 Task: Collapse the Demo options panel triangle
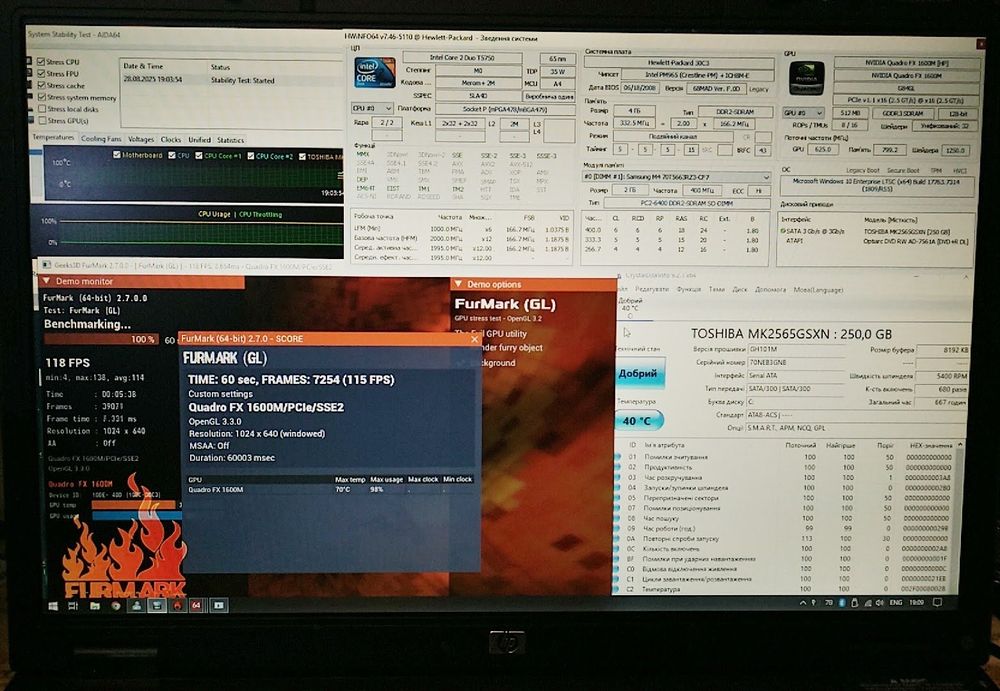tap(457, 284)
